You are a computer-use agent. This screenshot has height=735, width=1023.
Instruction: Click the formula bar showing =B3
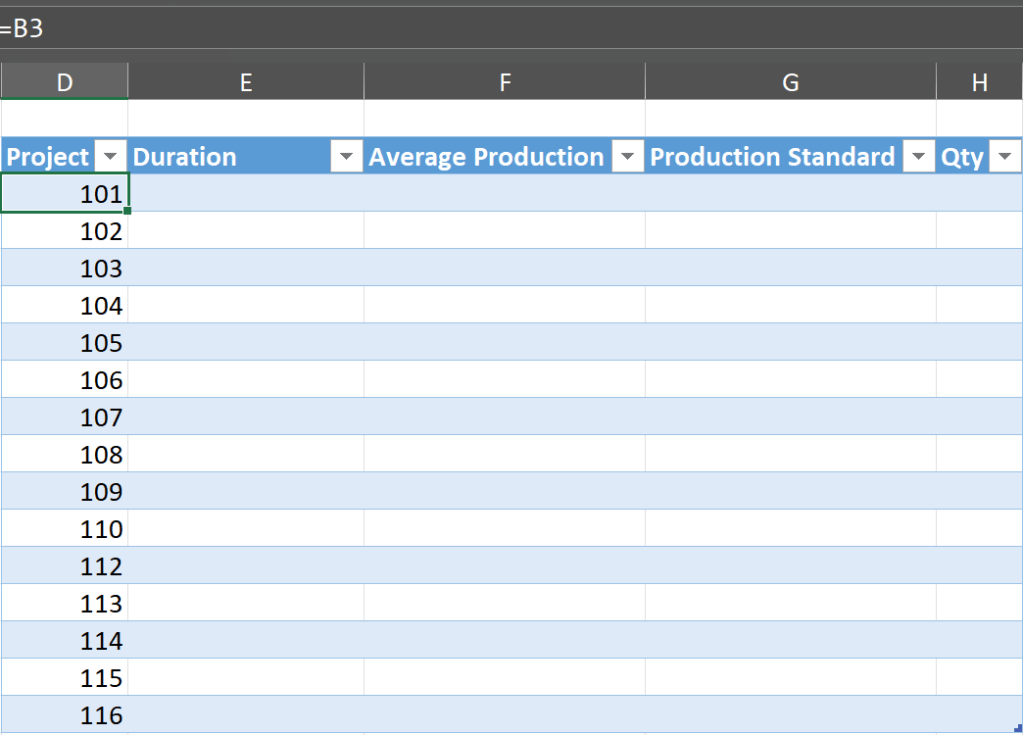512,28
